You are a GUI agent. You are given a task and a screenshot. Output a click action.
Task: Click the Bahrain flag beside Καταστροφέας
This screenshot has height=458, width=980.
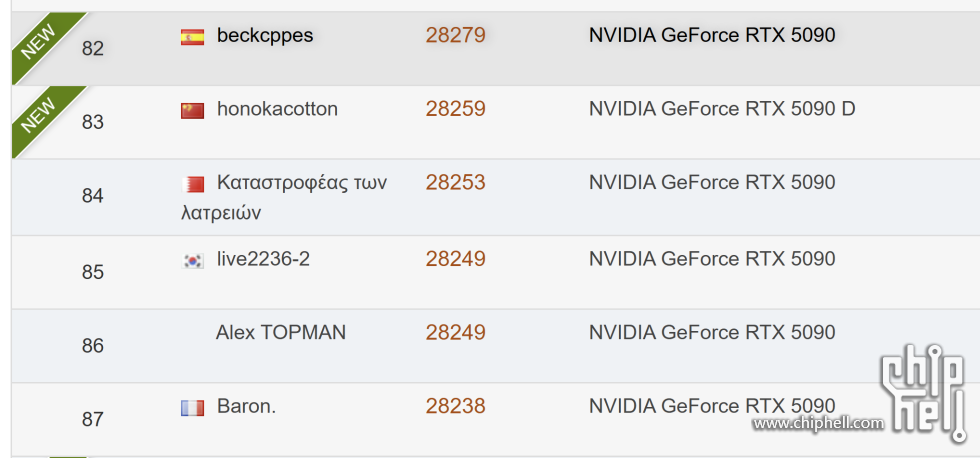pos(192,185)
